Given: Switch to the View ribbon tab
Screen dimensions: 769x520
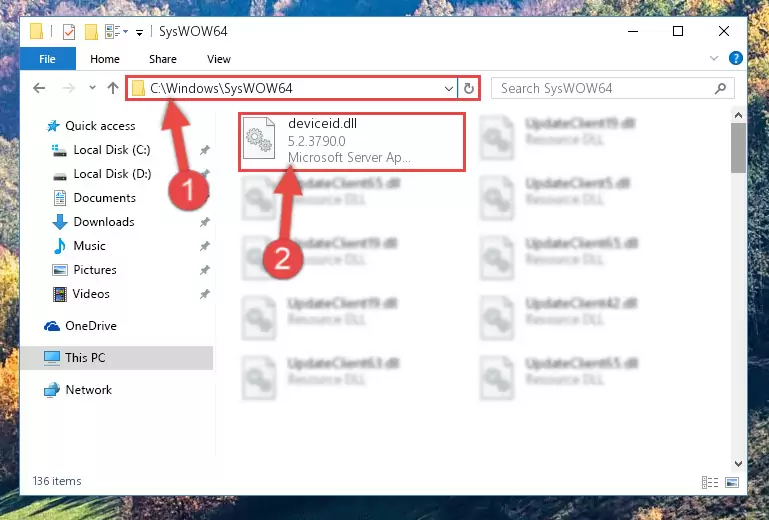Looking at the screenshot, I should point(219,59).
